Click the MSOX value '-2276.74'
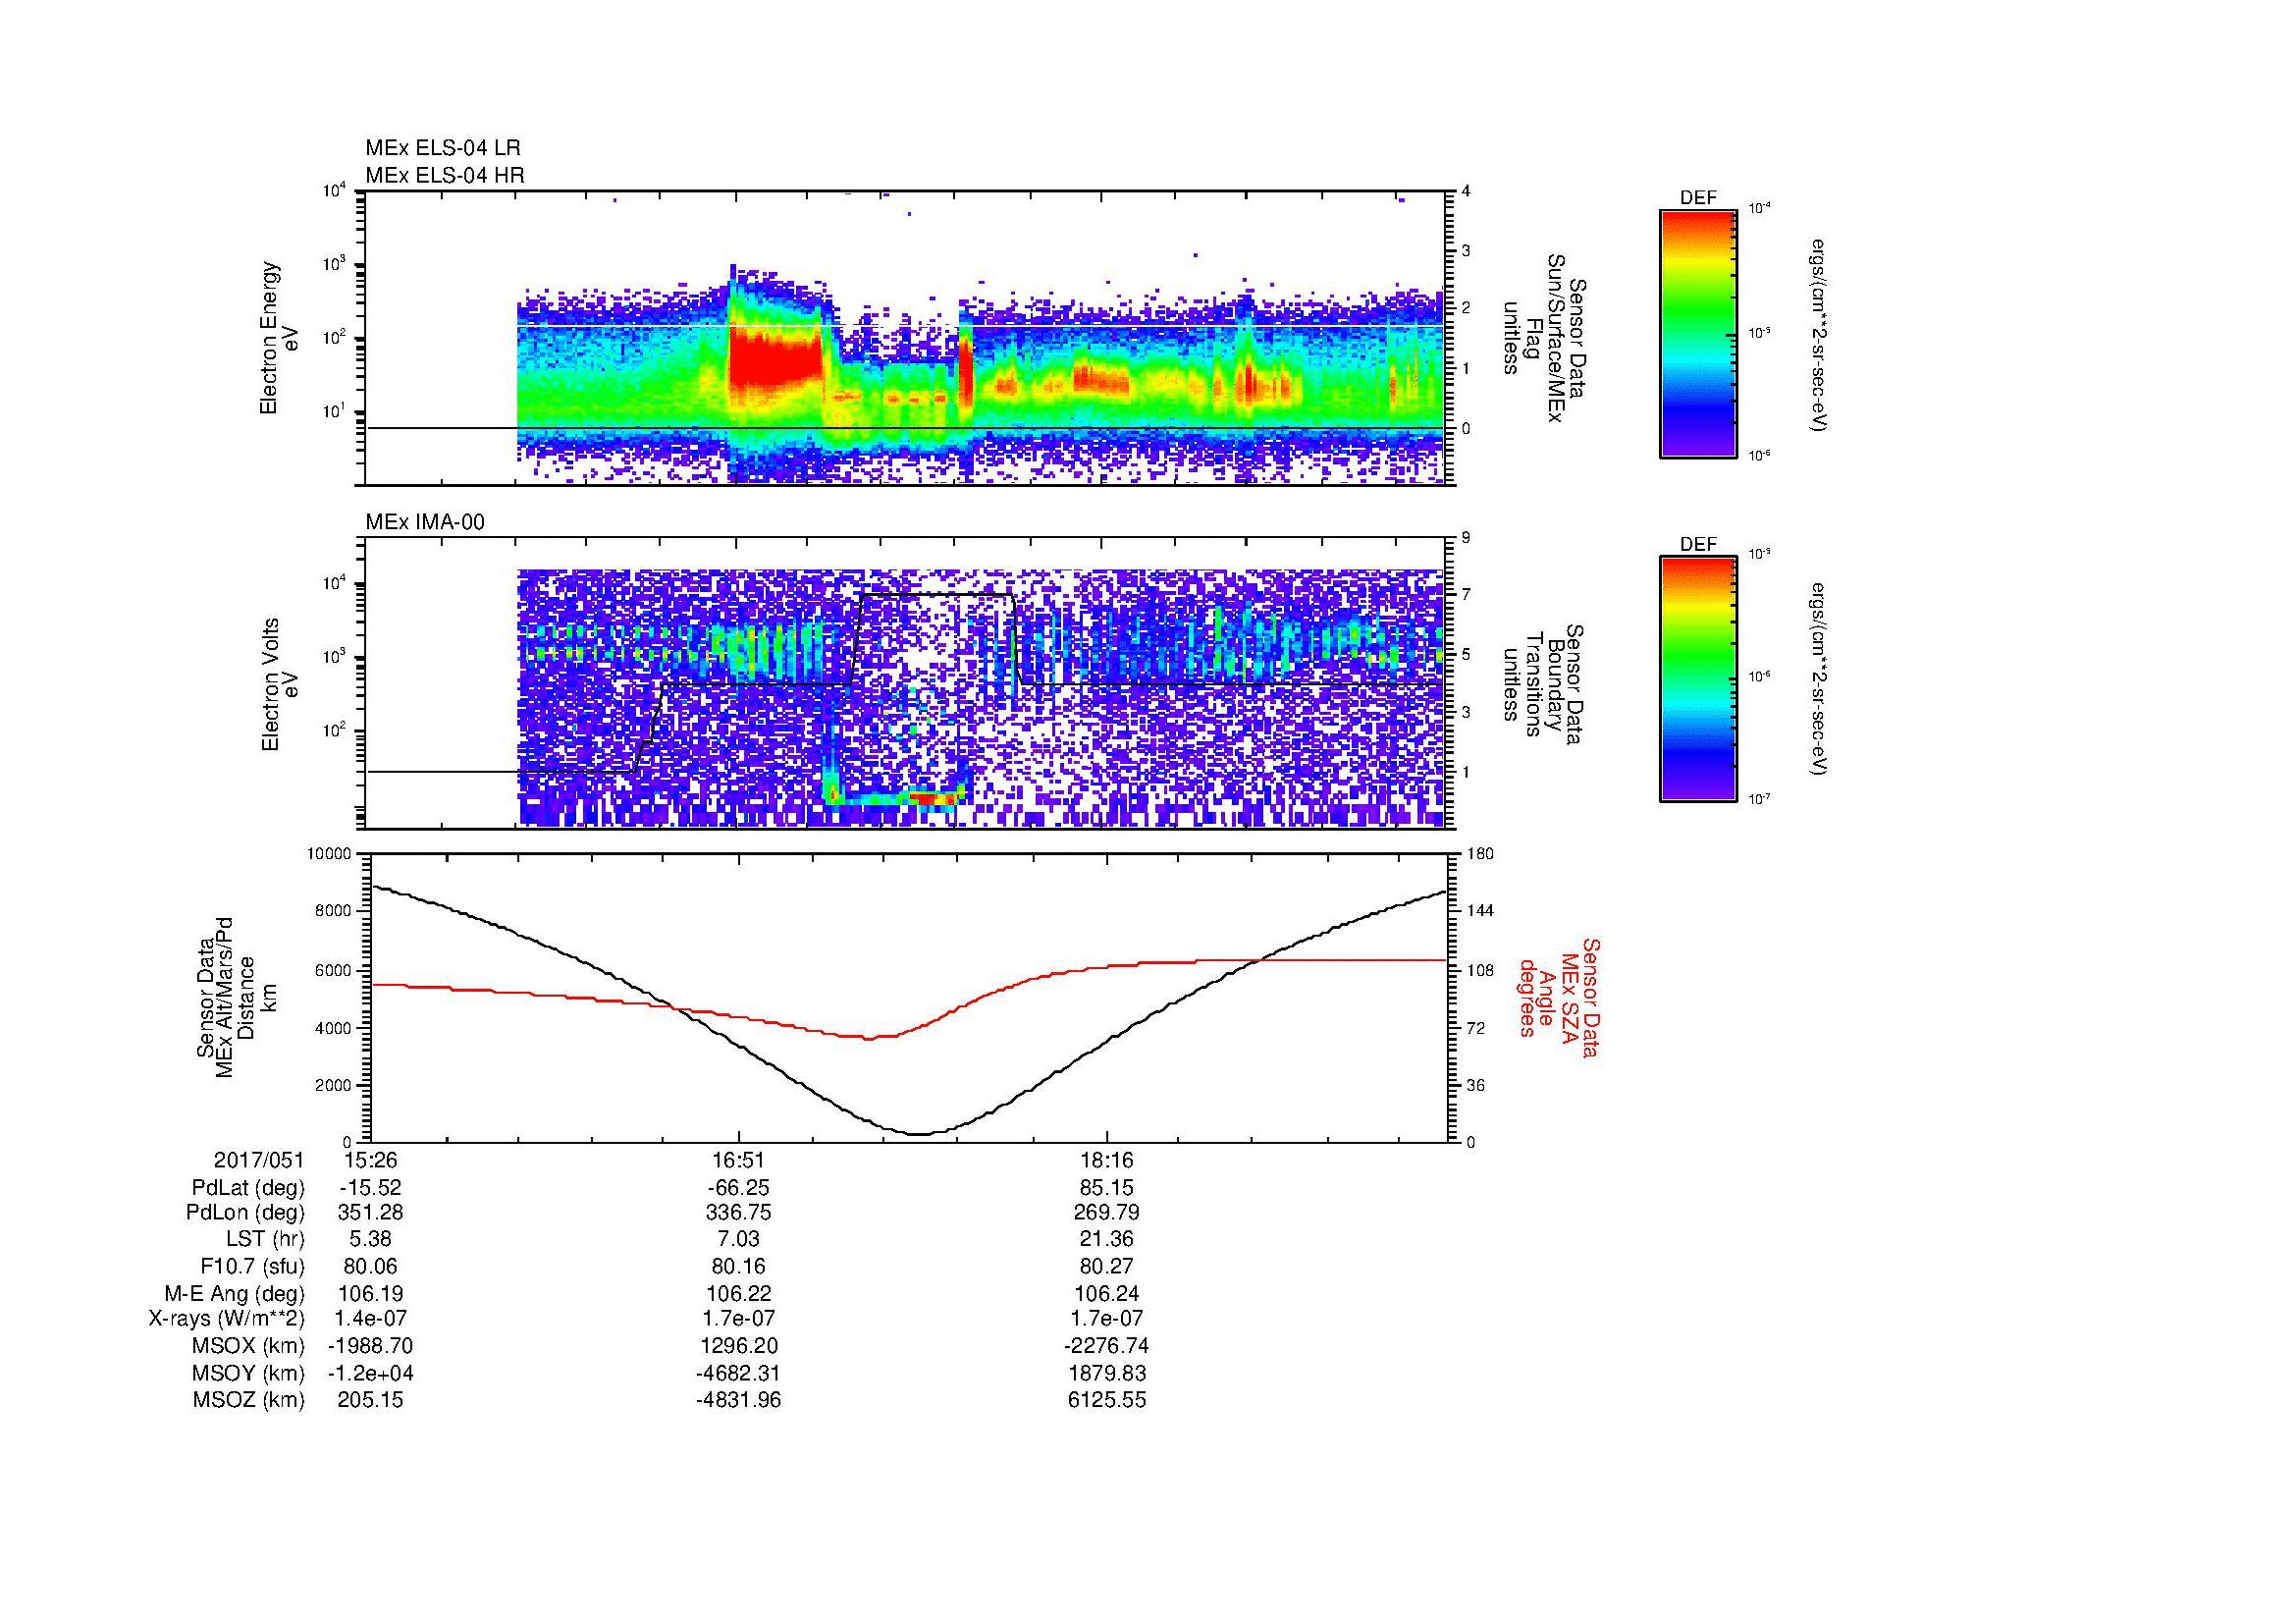2296x1623 pixels. [1107, 1346]
